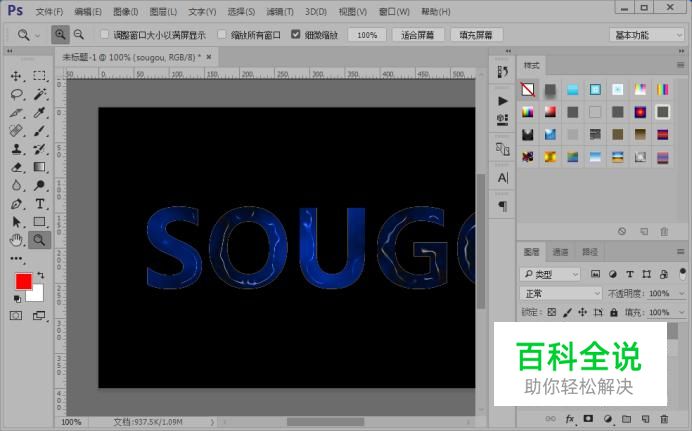Screen dimensions: 692x431
Task: Open the Actions panel play icon
Action: click(502, 101)
